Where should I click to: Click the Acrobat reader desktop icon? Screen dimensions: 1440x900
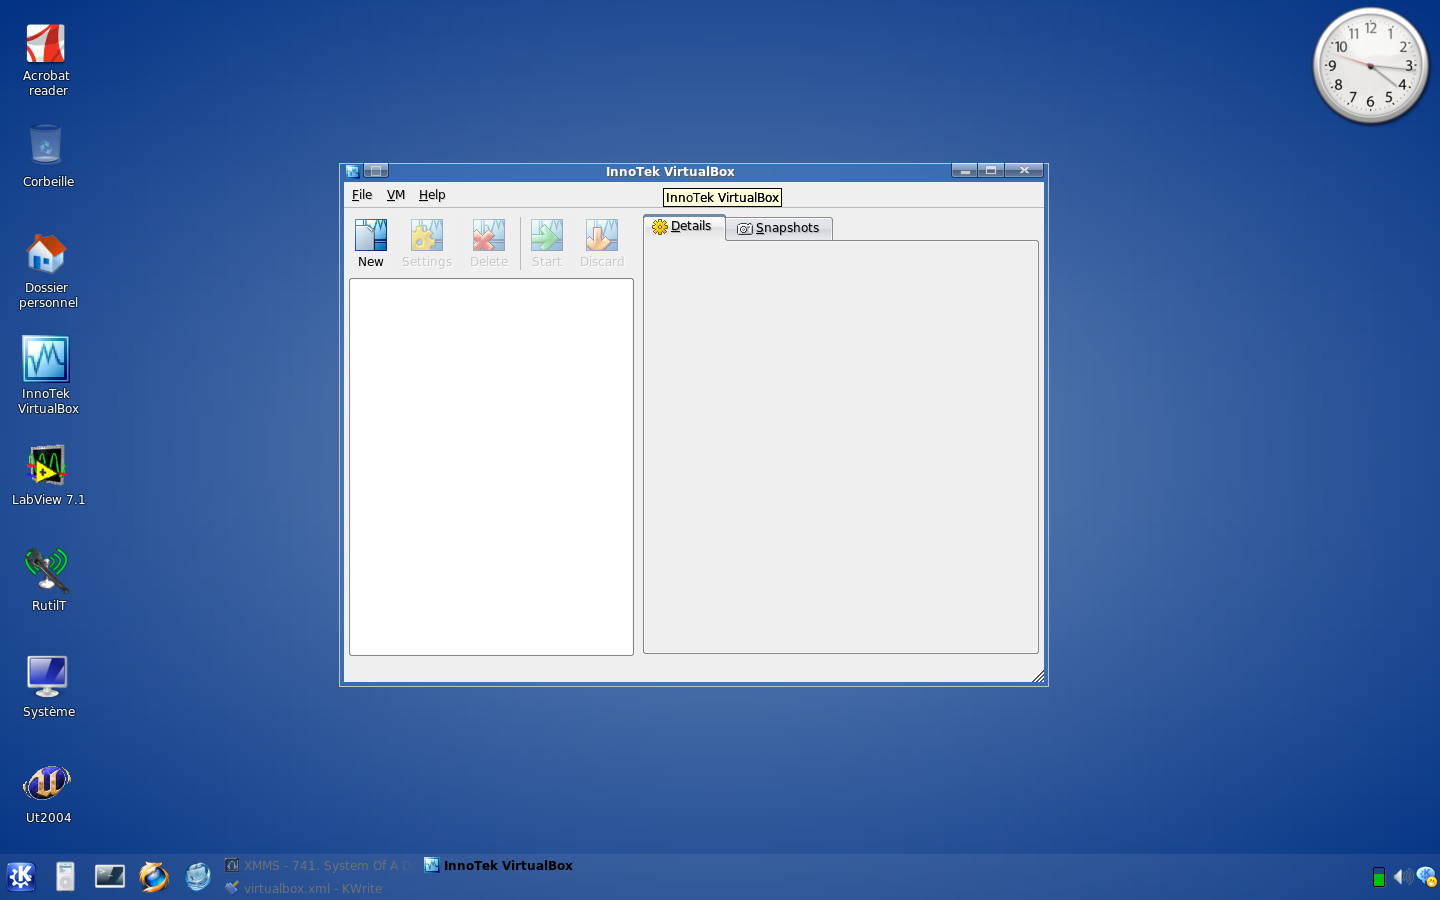[x=46, y=59]
